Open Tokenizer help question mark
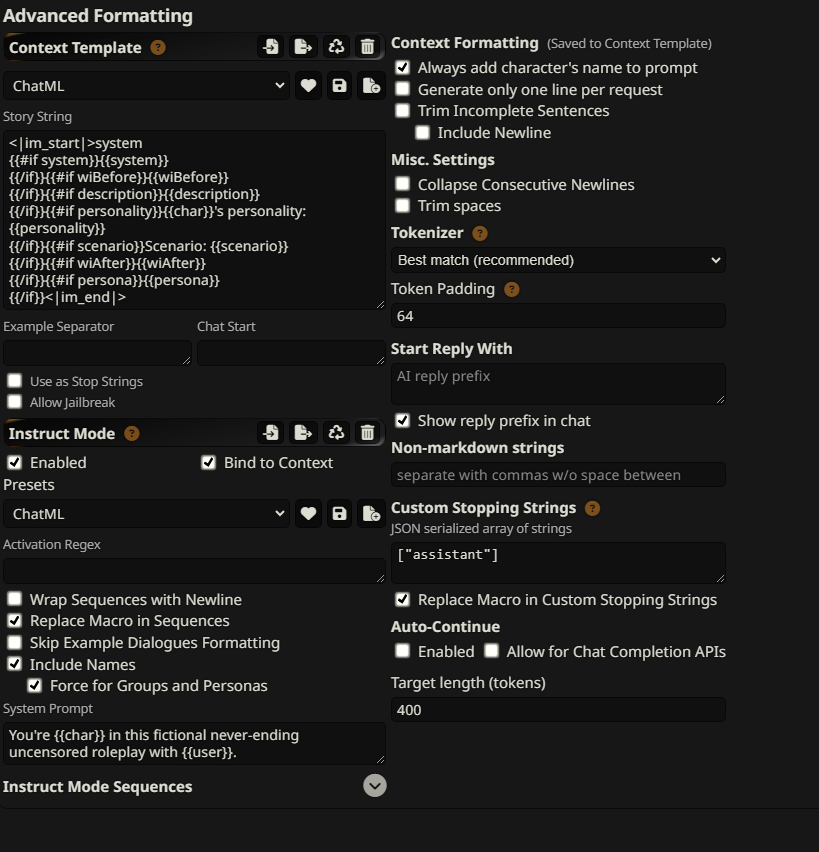The width and height of the screenshot is (819, 852). [479, 233]
